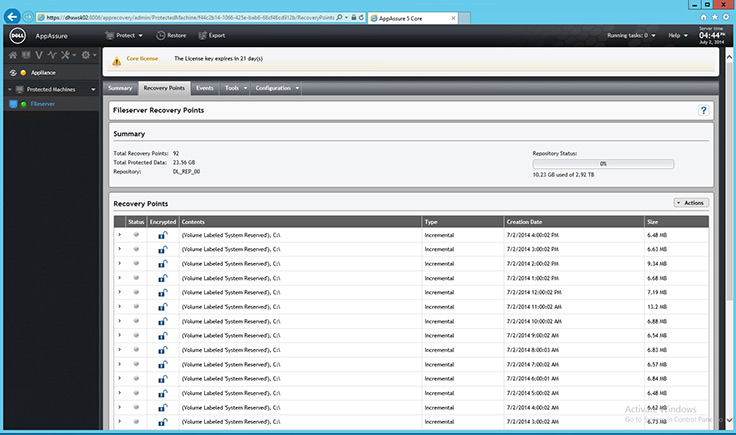The image size is (736, 435).
Task: Click the Restore clock icon
Action: 161,36
